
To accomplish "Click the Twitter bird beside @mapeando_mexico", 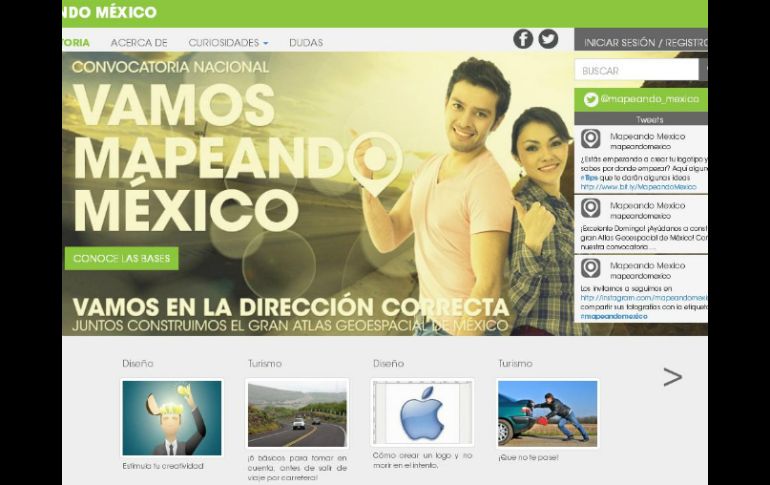I will 591,100.
